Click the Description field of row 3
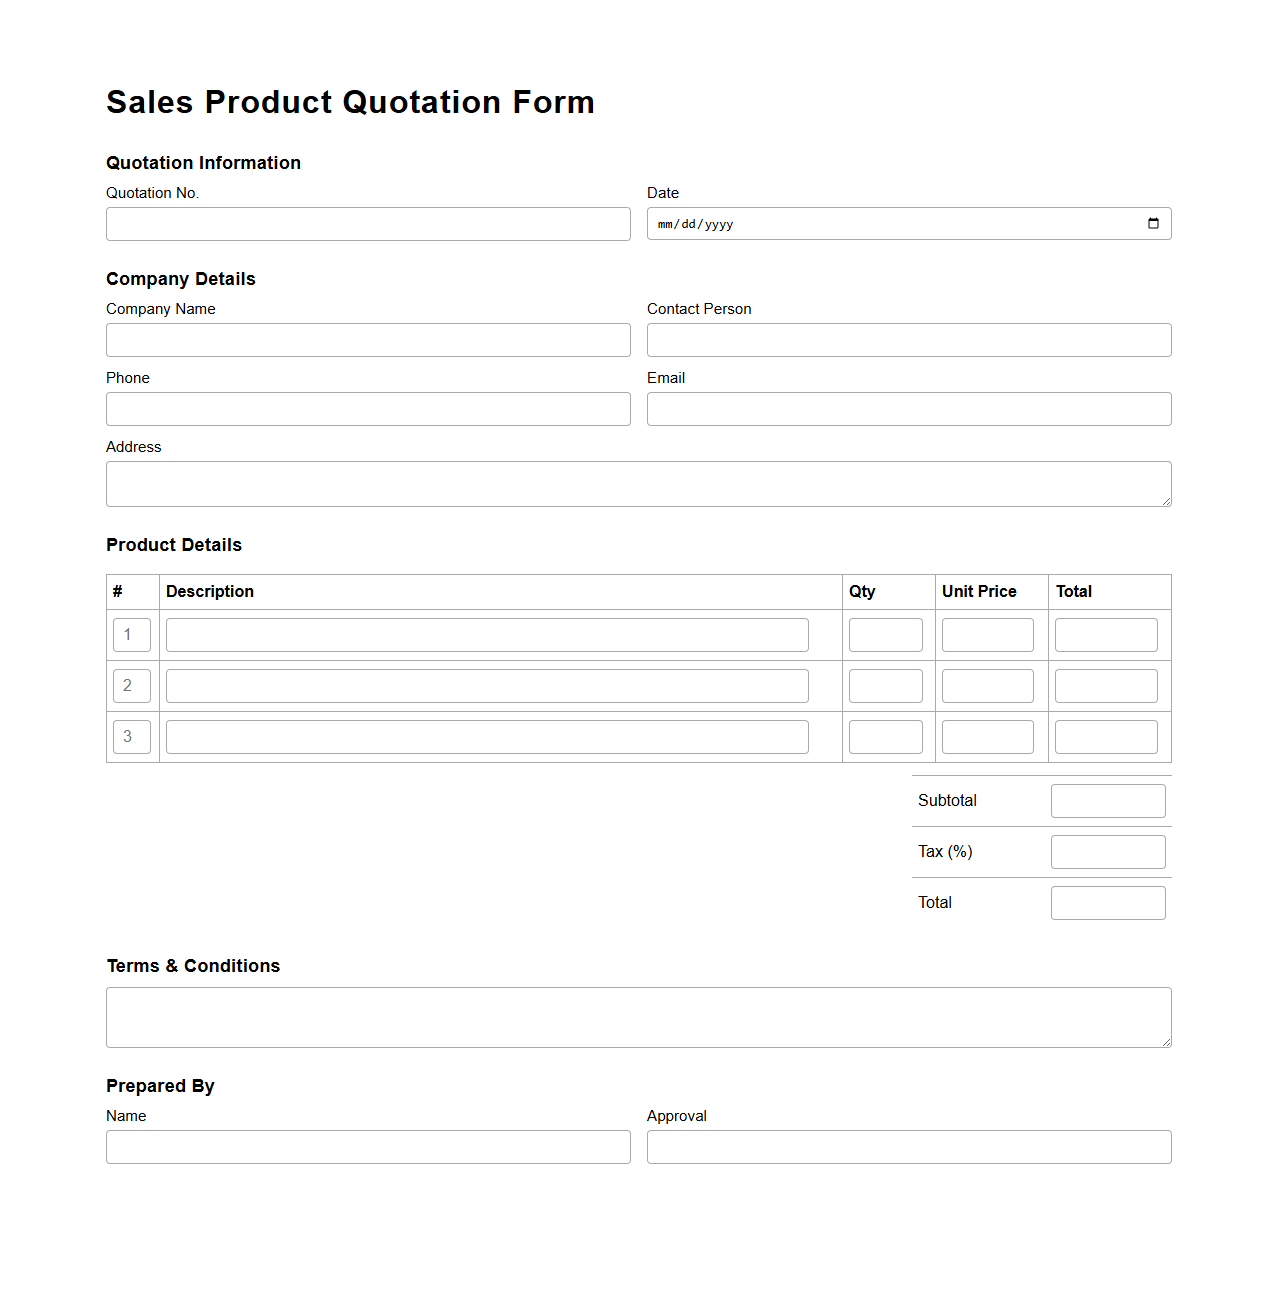Image resolution: width=1278 pixels, height=1300 pixels. pos(487,736)
